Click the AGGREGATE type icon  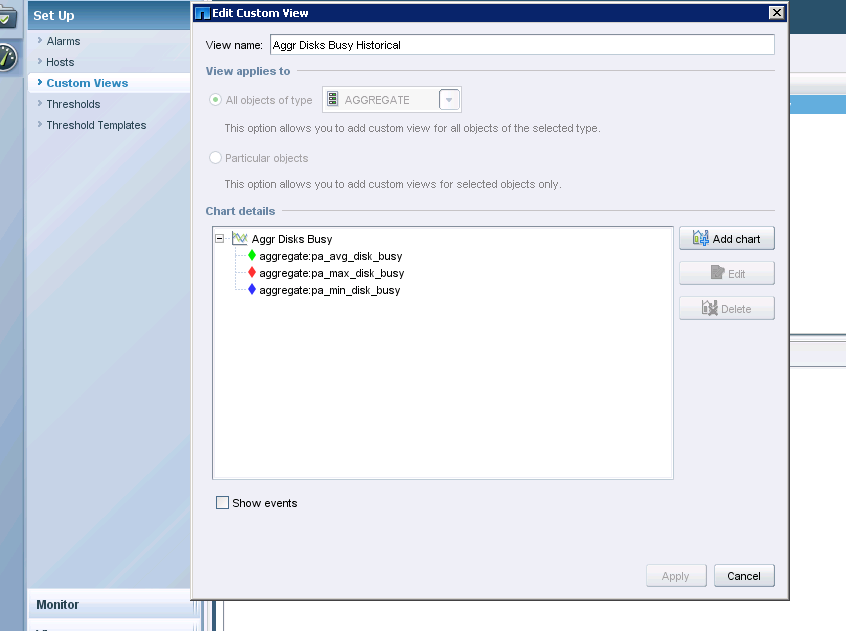click(x=332, y=99)
